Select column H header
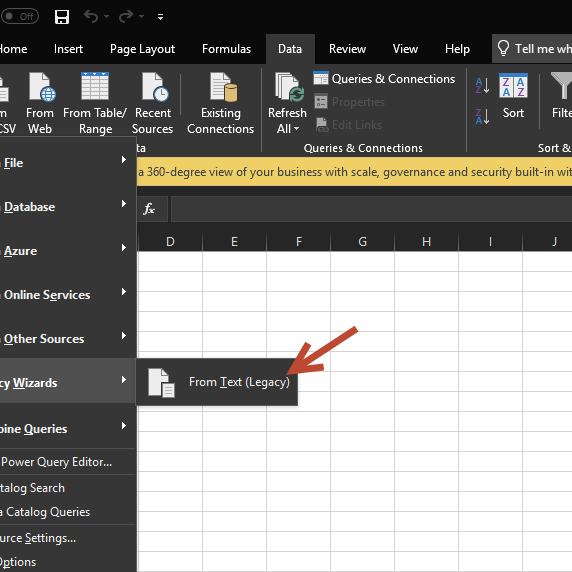 pos(426,241)
